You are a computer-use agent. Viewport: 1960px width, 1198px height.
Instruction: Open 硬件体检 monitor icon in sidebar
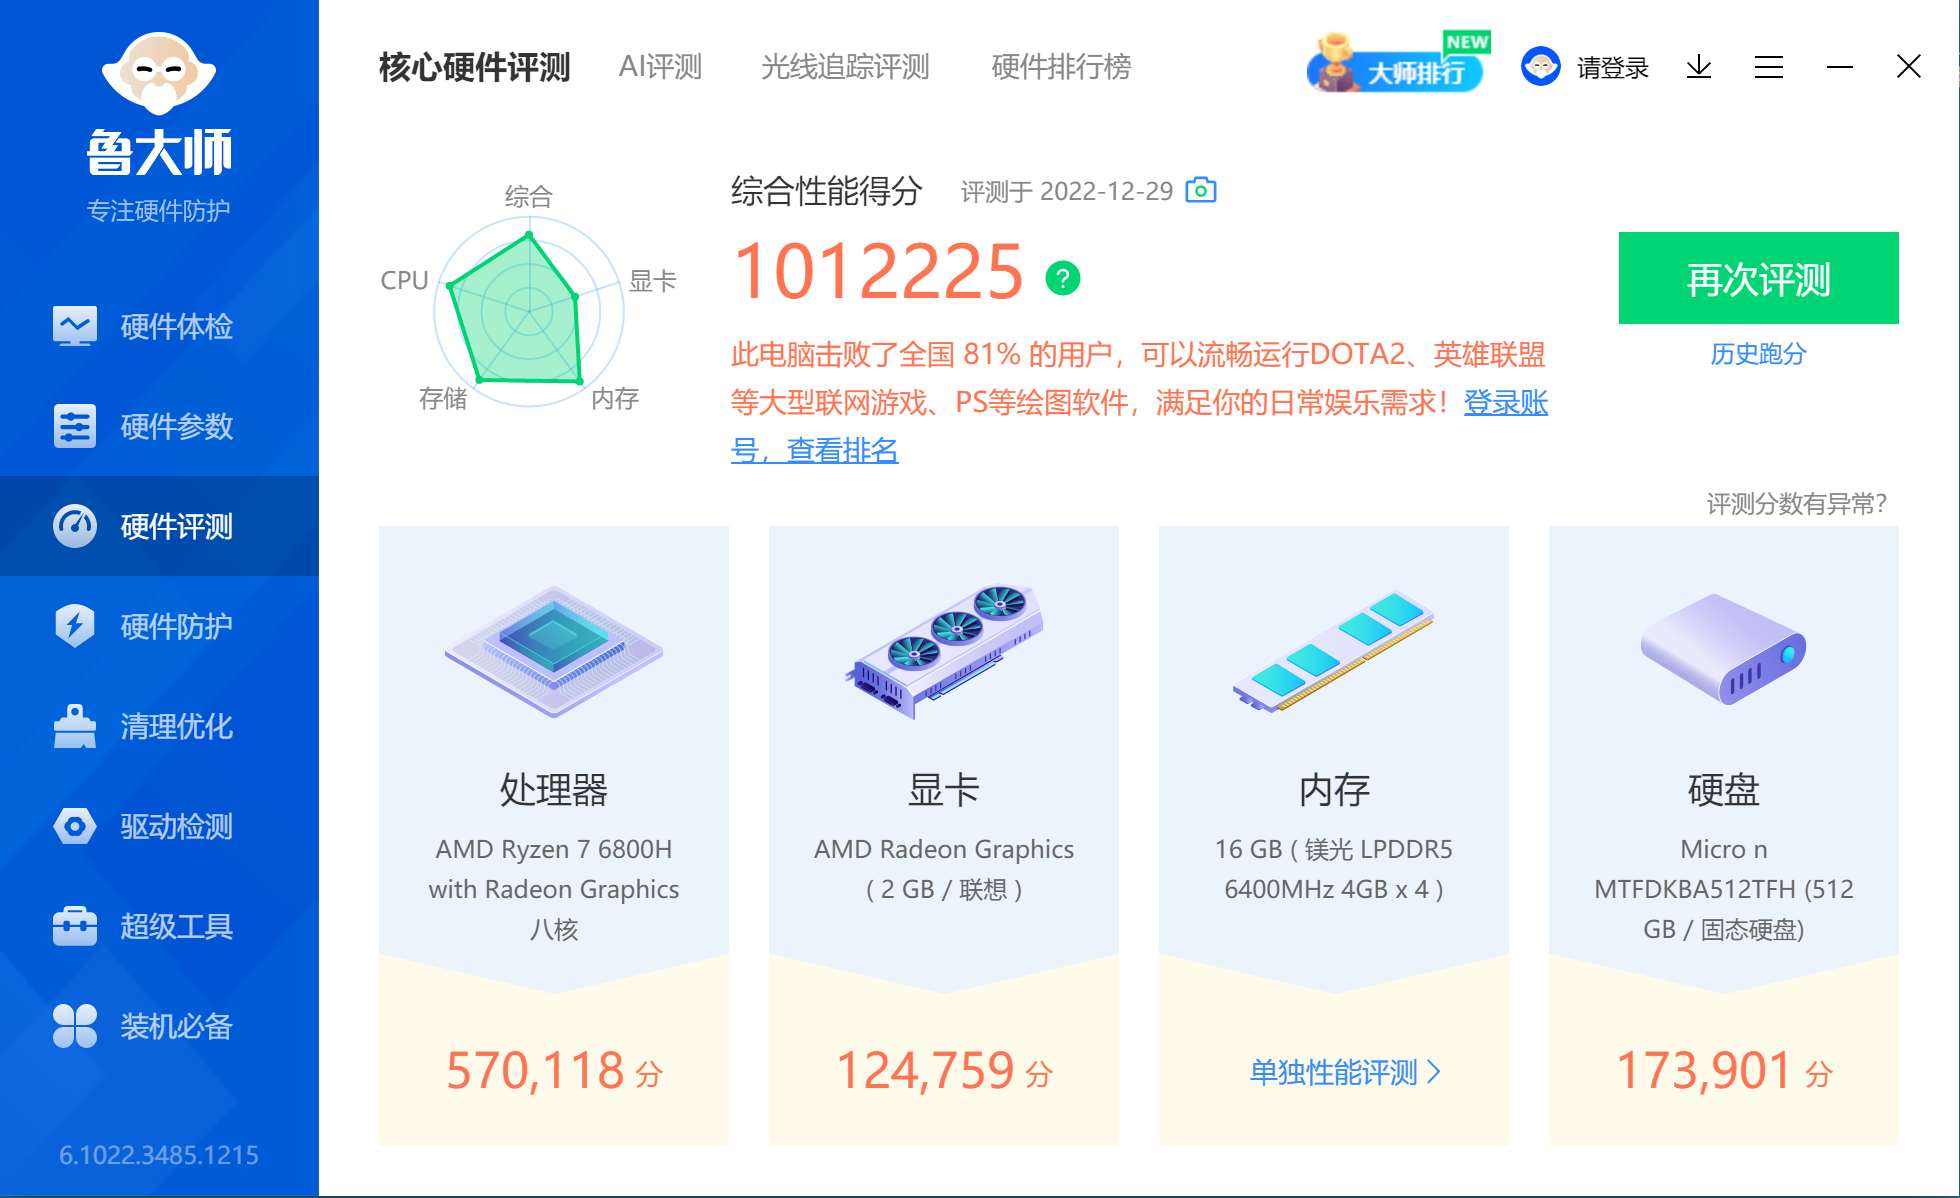75,326
